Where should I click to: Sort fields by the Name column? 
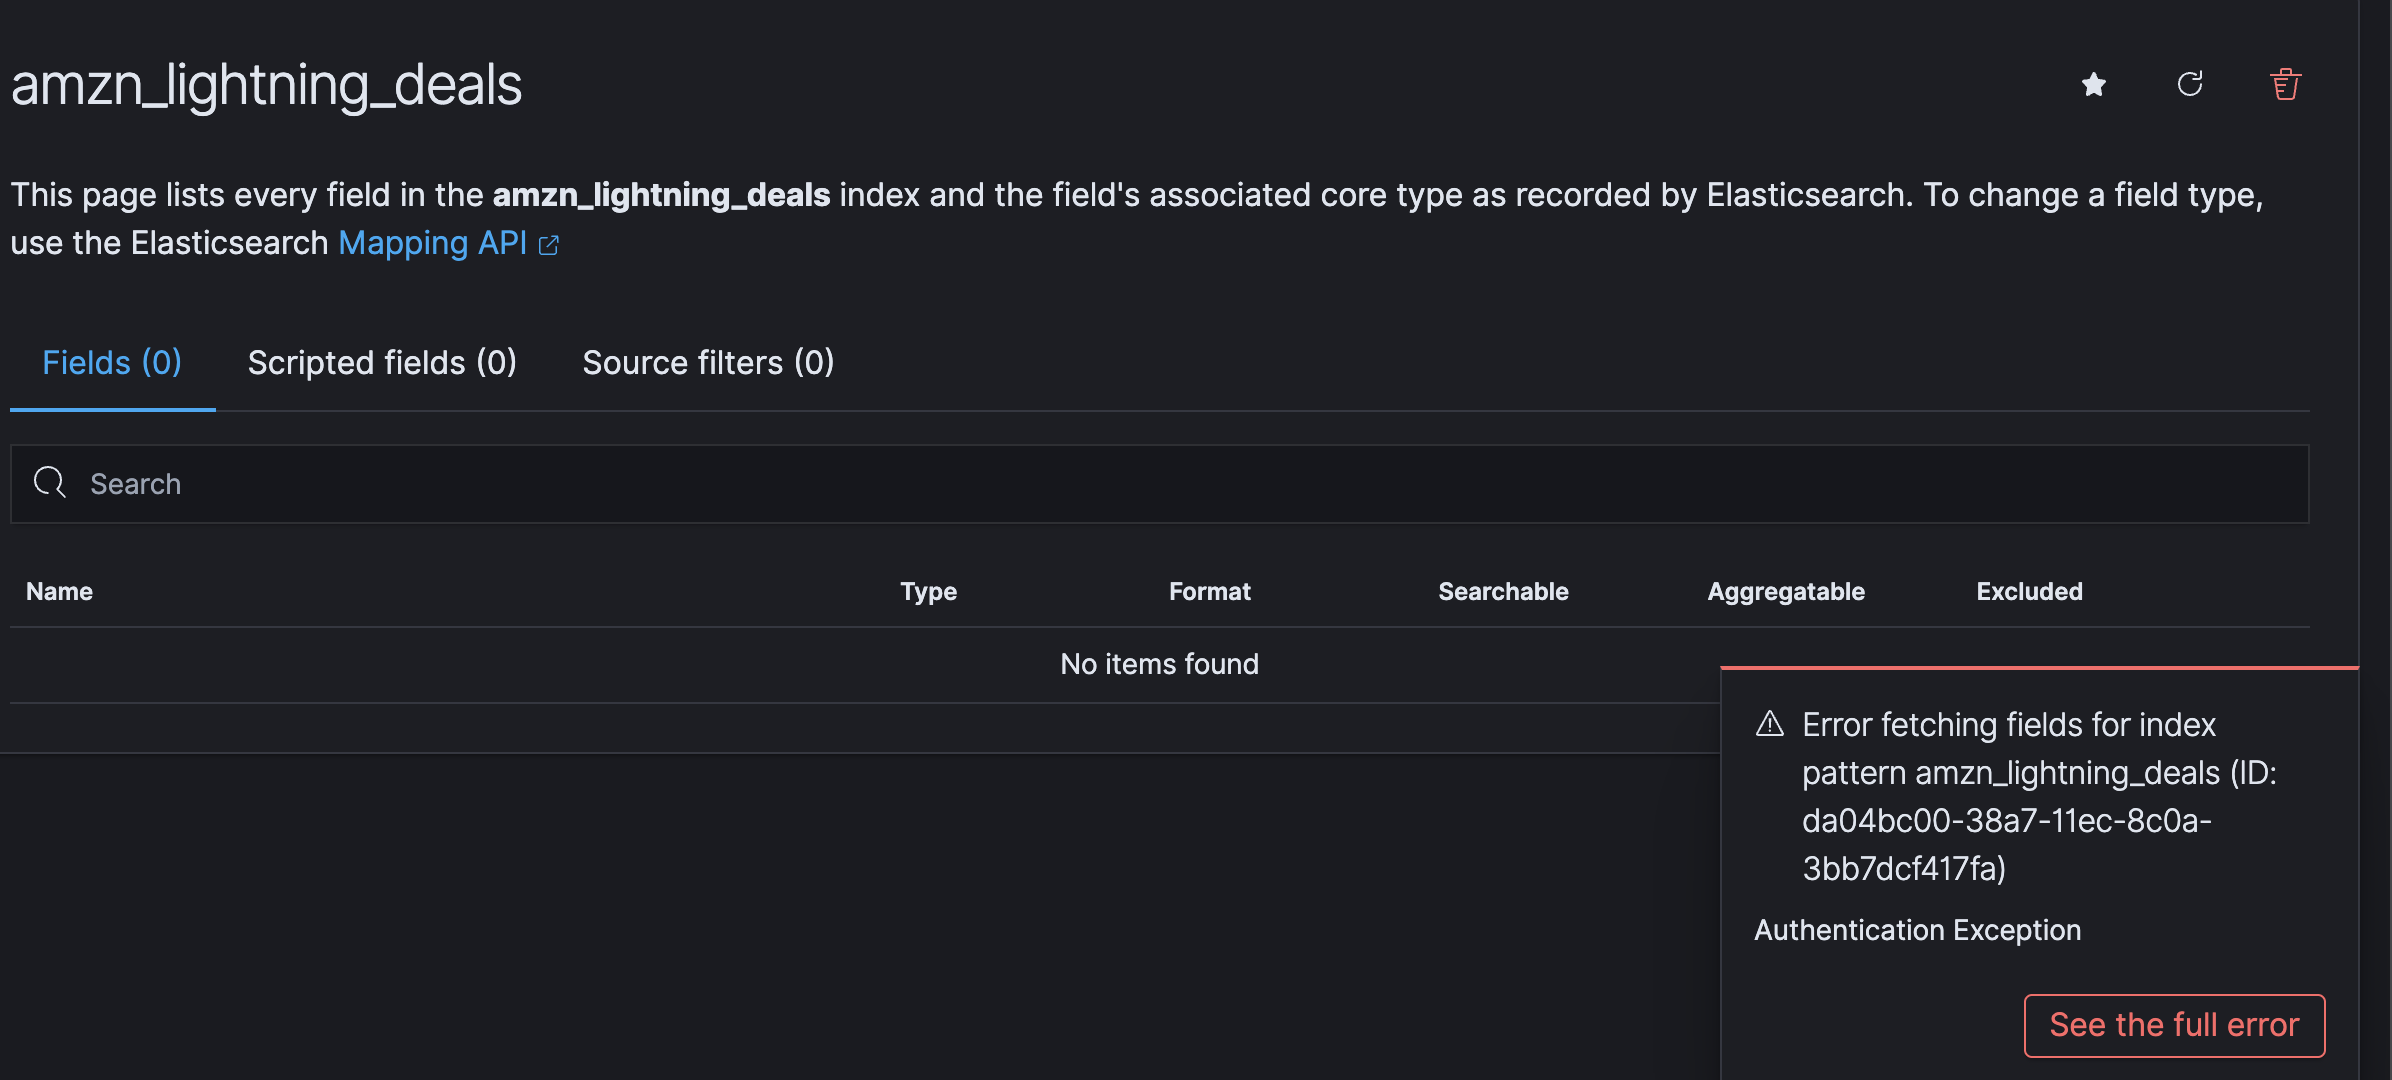pyautogui.click(x=58, y=591)
